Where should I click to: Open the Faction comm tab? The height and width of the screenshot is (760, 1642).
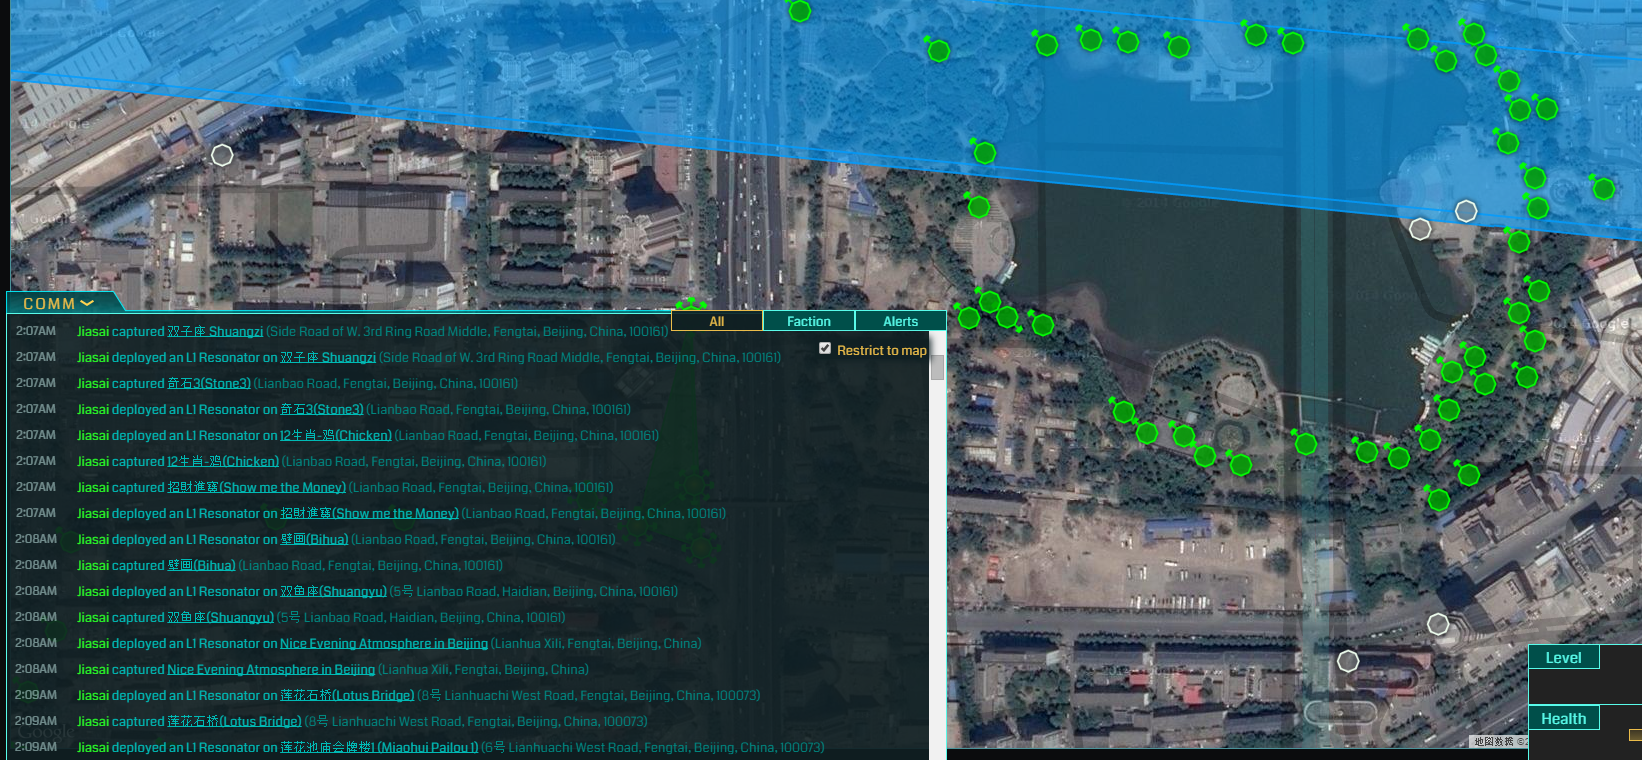[808, 321]
